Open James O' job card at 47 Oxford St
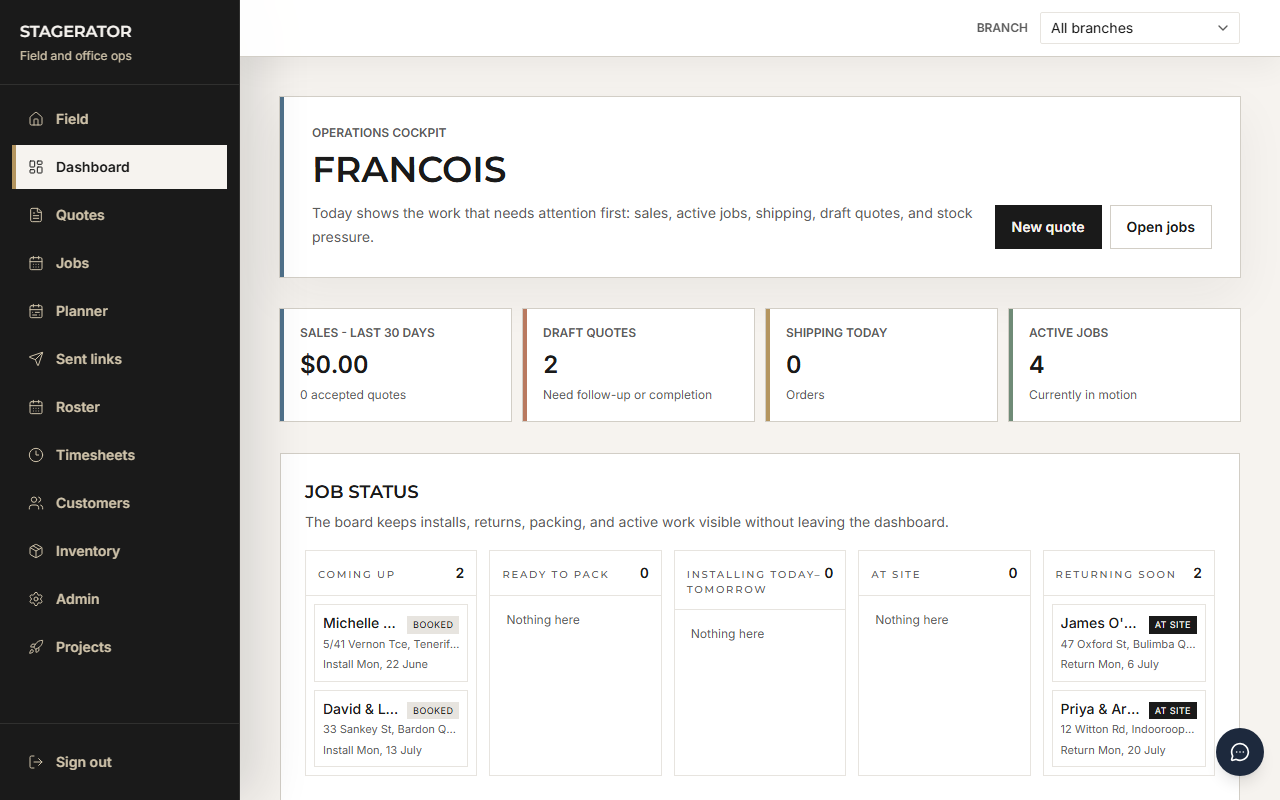The image size is (1280, 800). [1129, 643]
